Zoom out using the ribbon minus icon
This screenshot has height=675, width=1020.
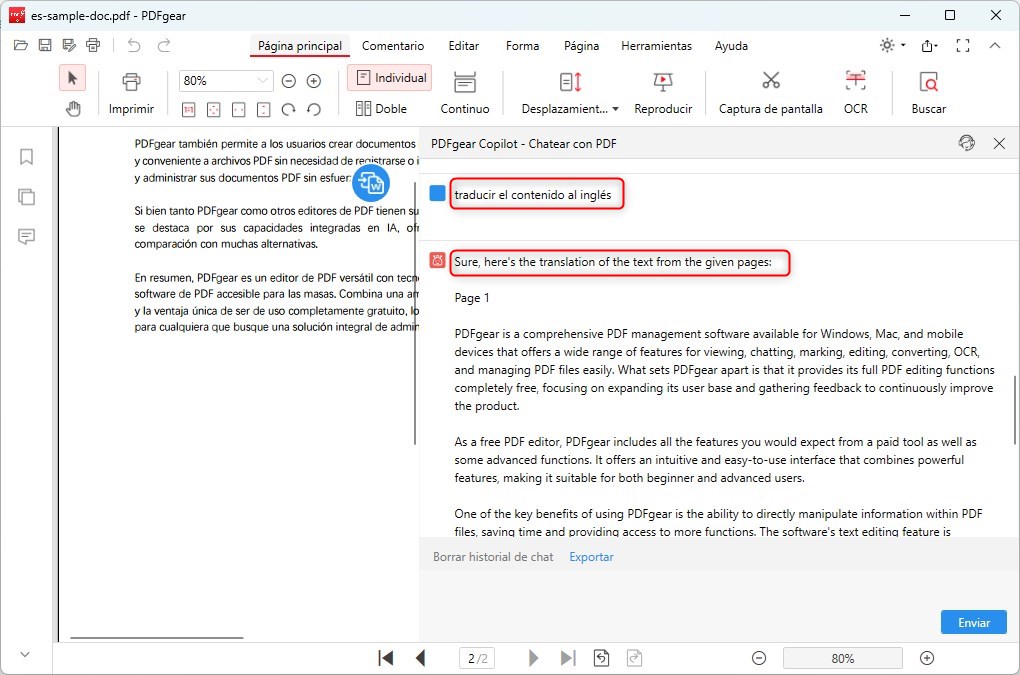(289, 81)
